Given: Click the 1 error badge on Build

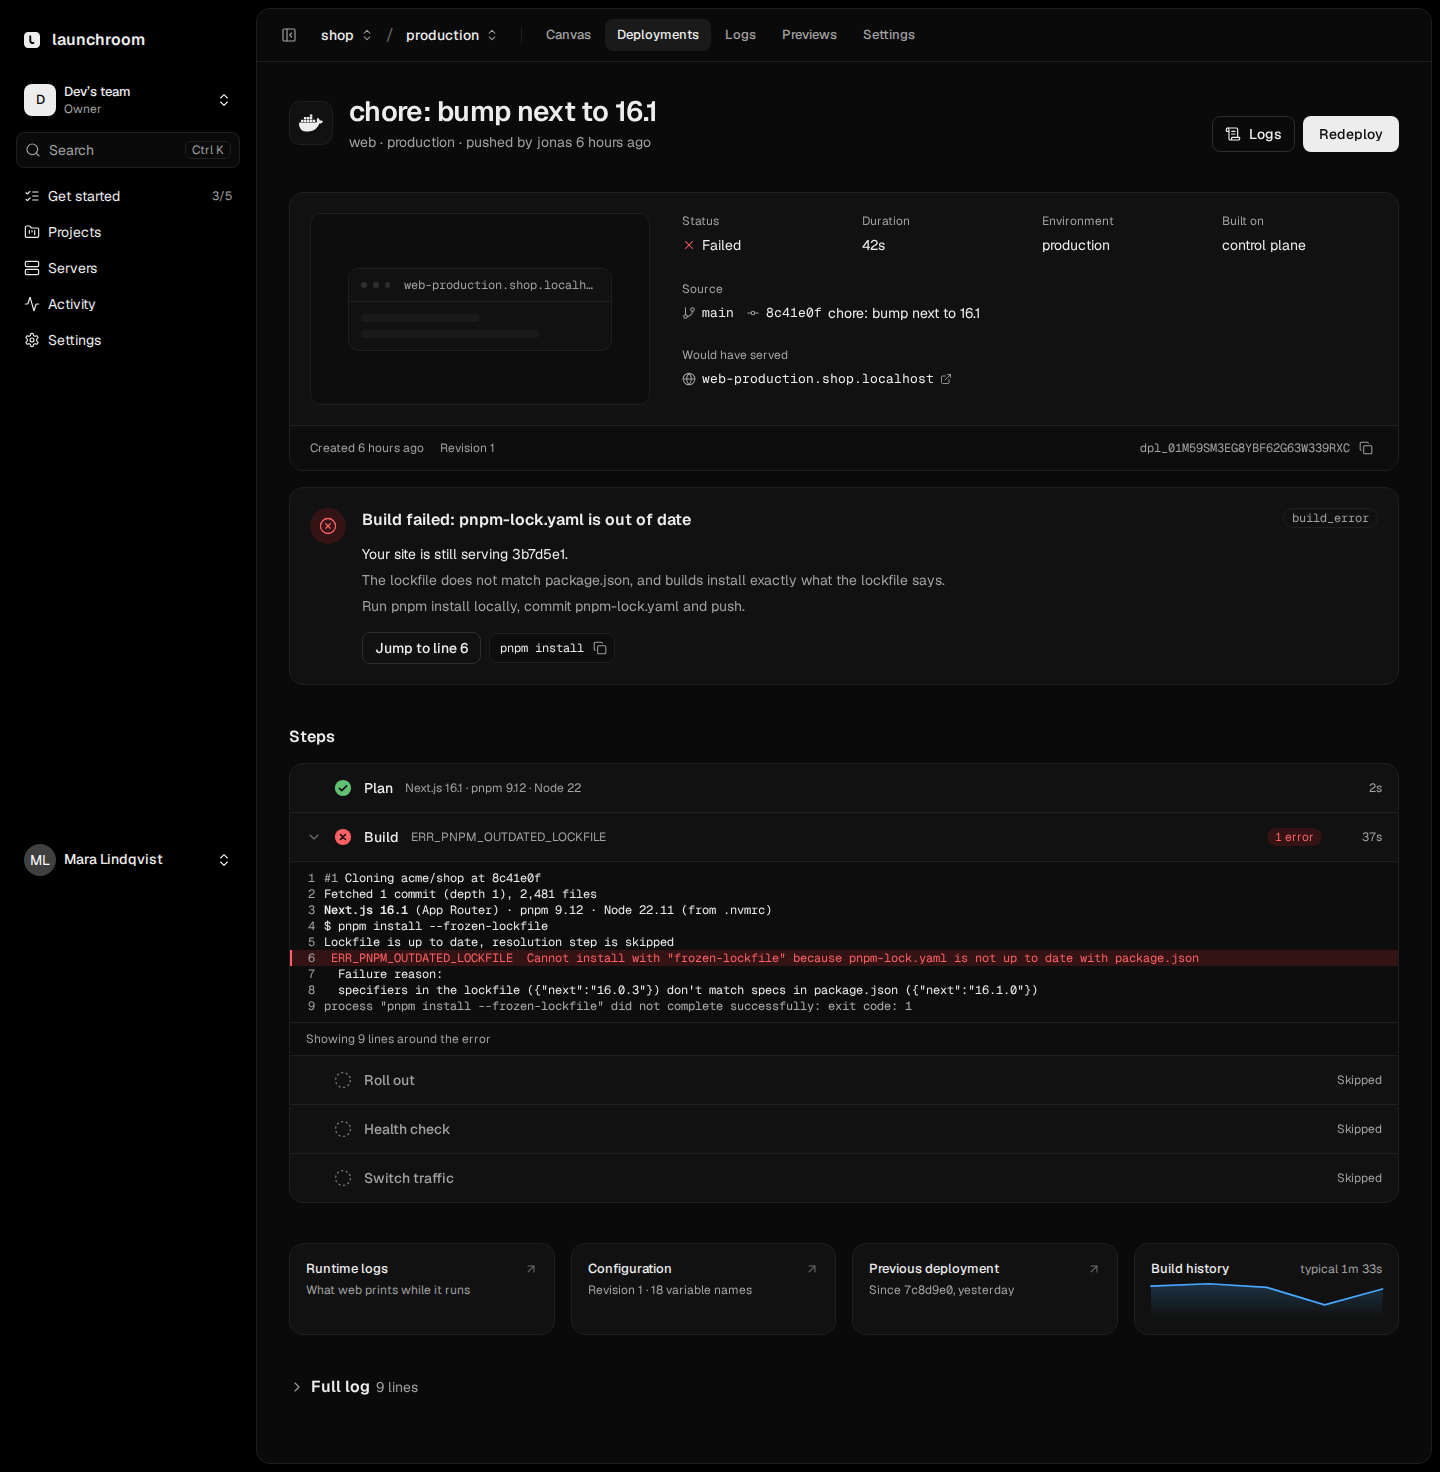Looking at the screenshot, I should (x=1294, y=837).
